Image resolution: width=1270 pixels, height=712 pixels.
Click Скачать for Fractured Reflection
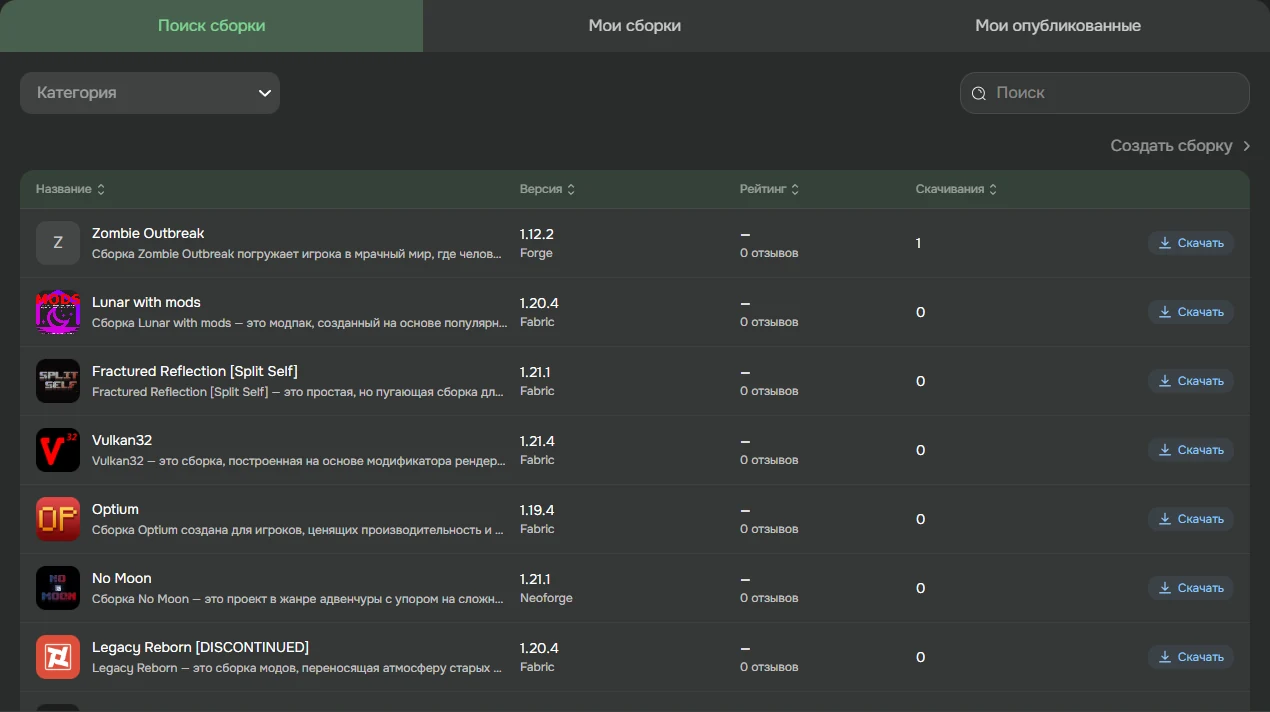pos(1191,381)
